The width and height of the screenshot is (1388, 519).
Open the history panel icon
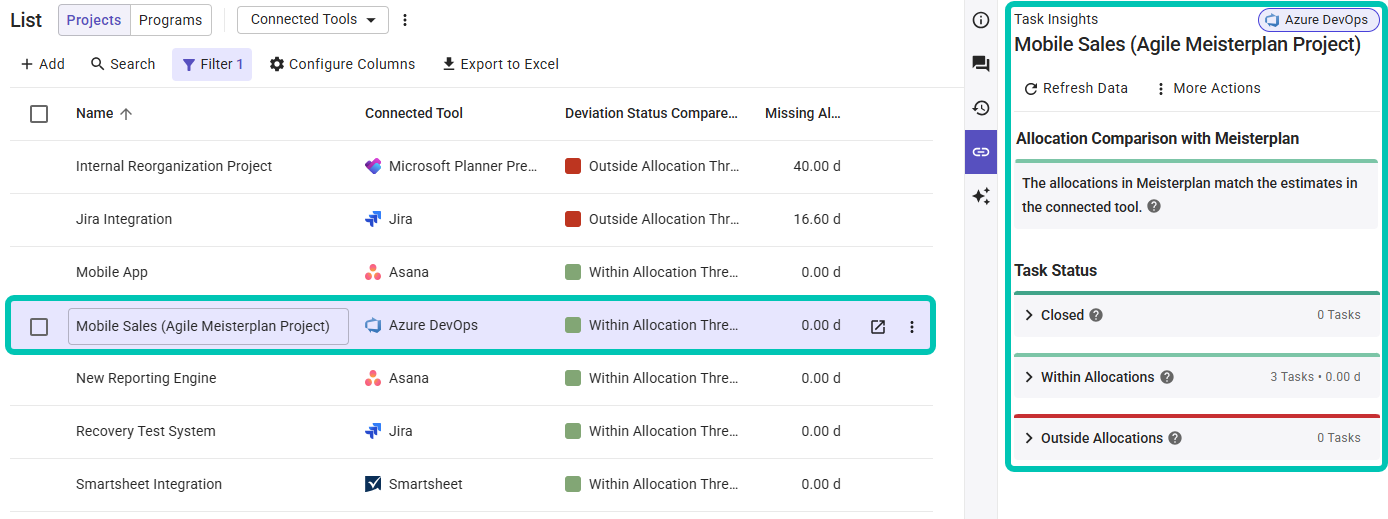tap(981, 108)
